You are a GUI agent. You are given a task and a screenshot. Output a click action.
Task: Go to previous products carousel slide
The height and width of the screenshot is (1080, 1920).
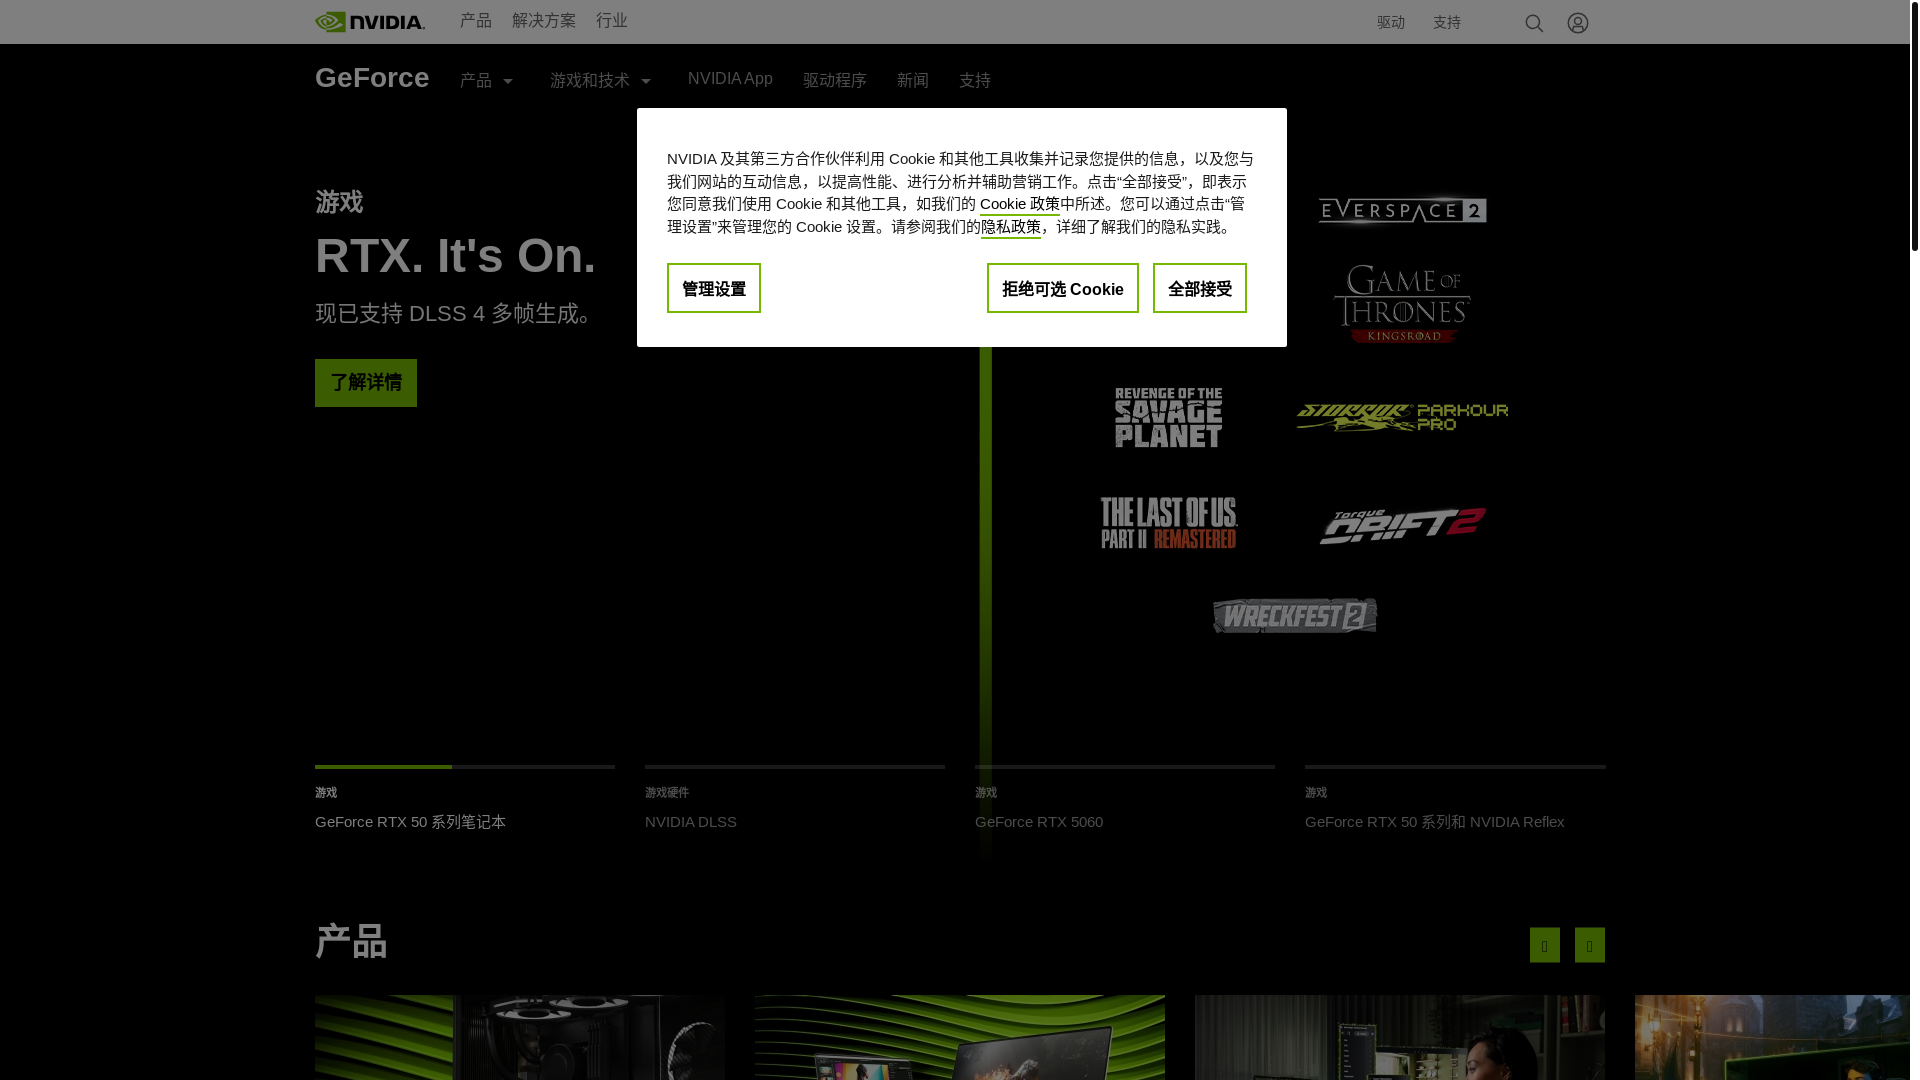click(1545, 945)
